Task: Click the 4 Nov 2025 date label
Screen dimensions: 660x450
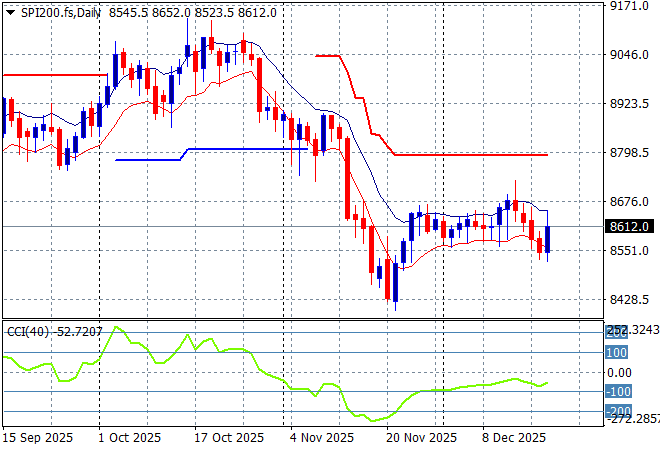Action: coord(321,438)
